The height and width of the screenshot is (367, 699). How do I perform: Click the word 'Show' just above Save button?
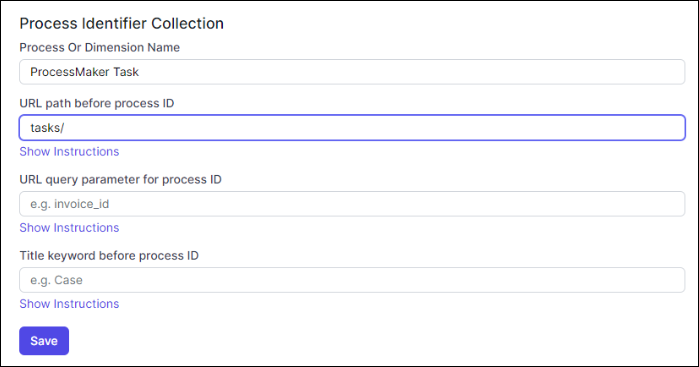pyautogui.click(x=35, y=304)
